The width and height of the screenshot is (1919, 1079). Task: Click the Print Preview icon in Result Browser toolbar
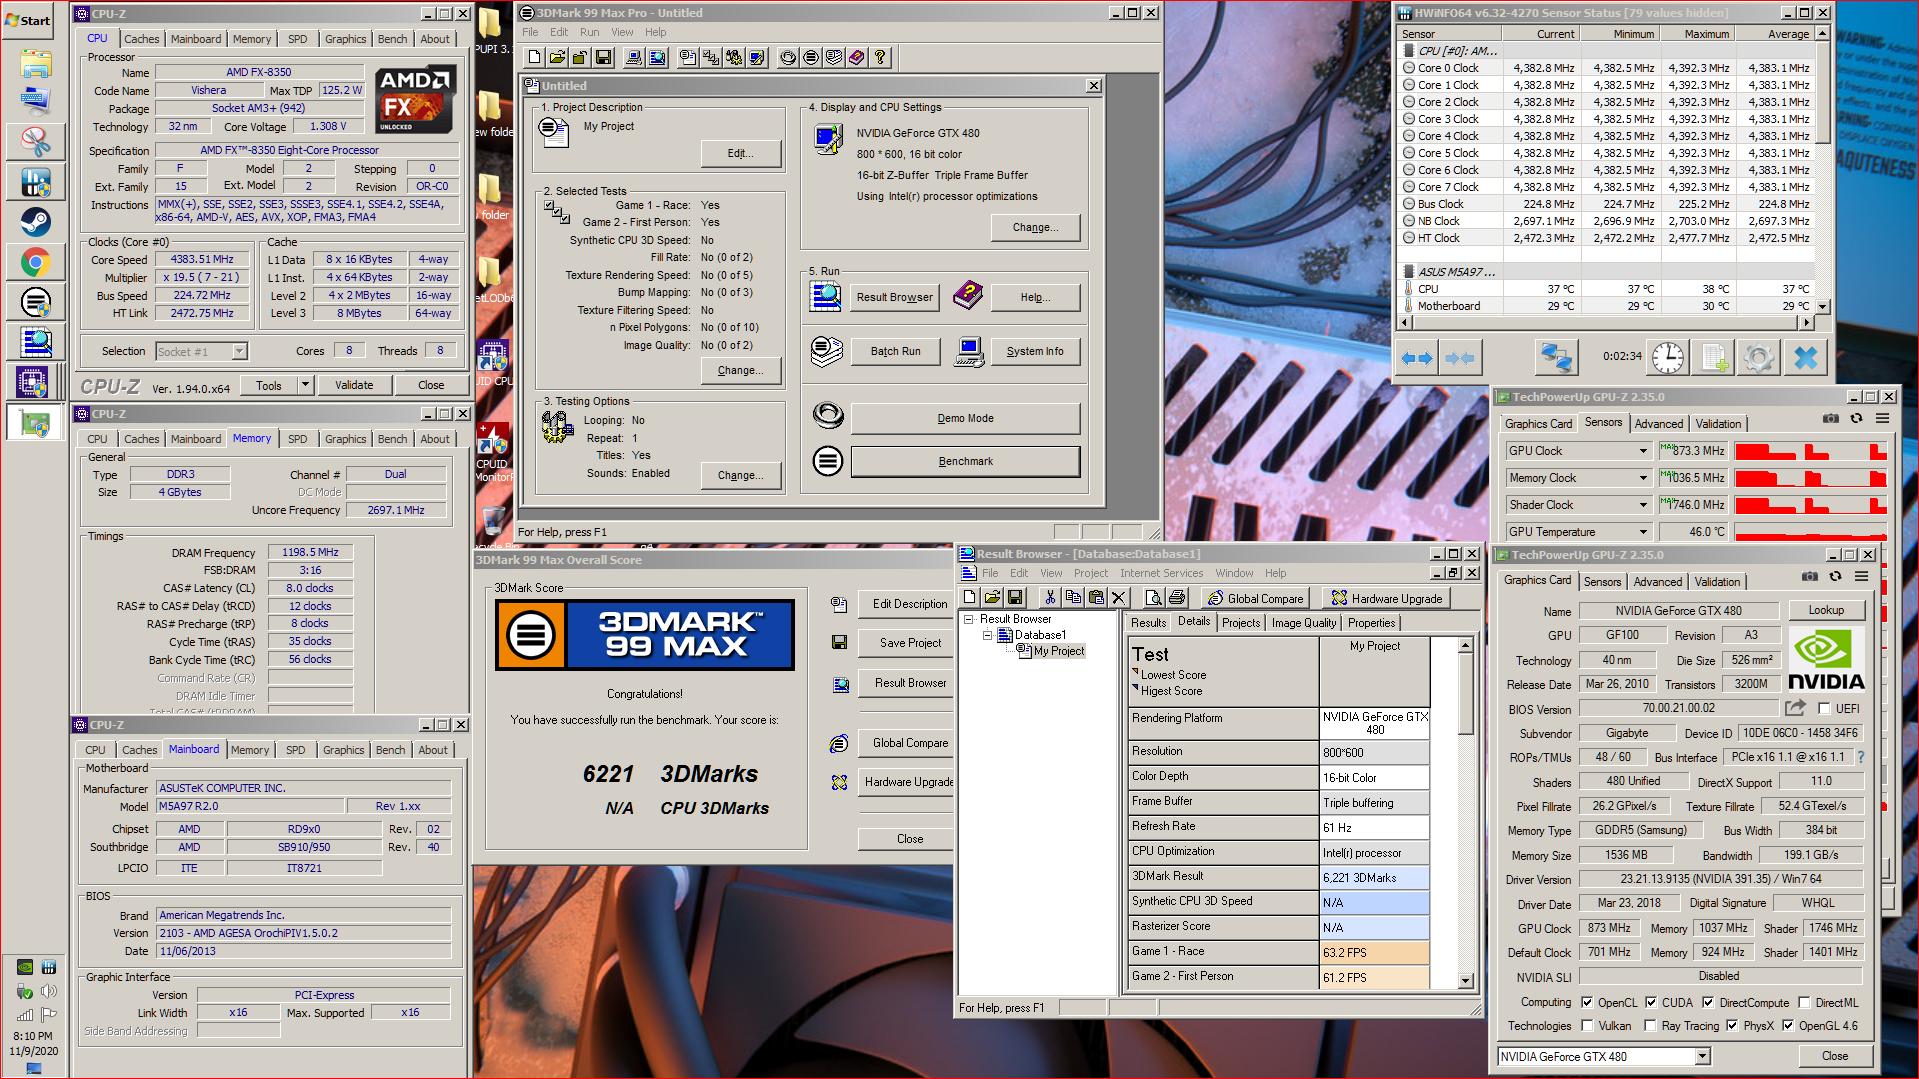[1154, 598]
